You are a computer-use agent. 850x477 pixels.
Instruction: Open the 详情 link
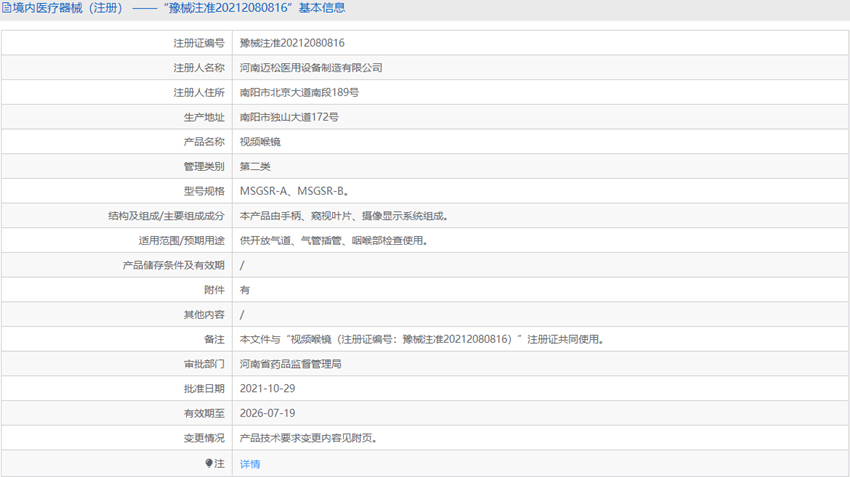(250, 464)
